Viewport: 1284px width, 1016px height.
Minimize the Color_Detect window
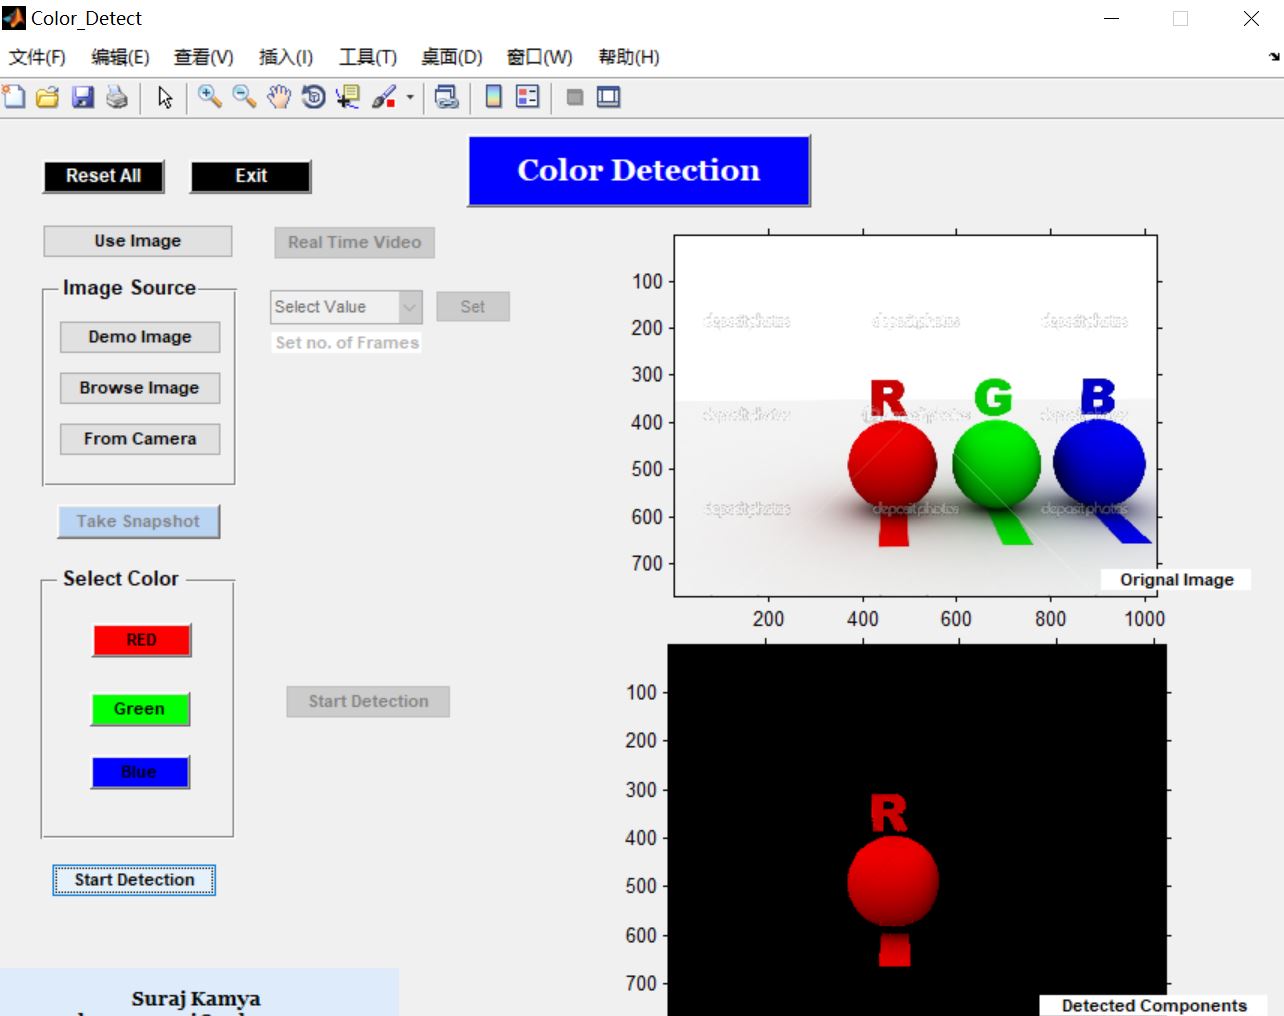1111,18
